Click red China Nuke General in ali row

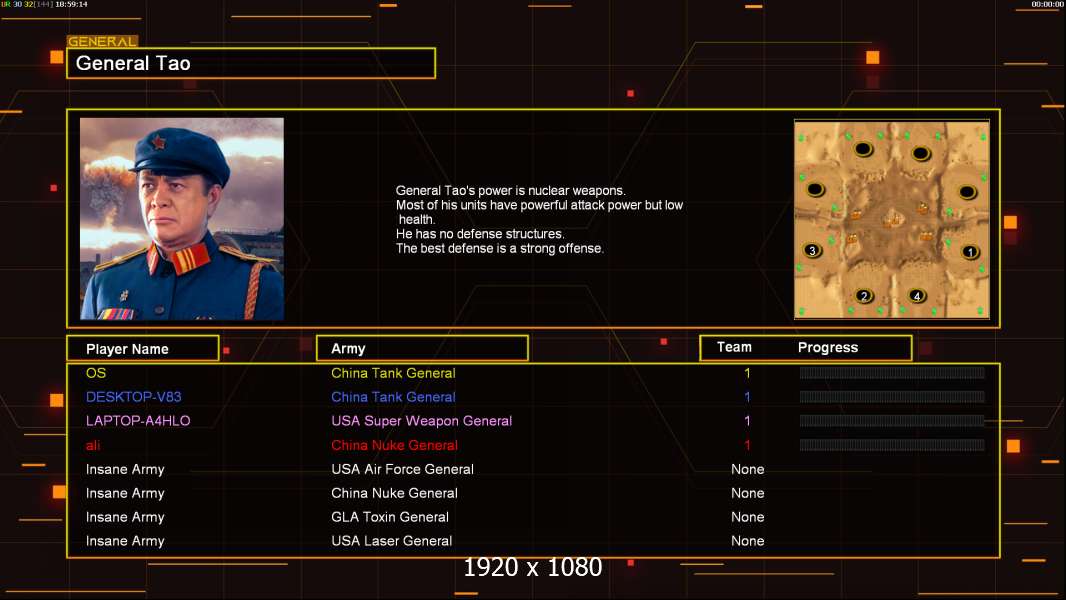coord(394,445)
